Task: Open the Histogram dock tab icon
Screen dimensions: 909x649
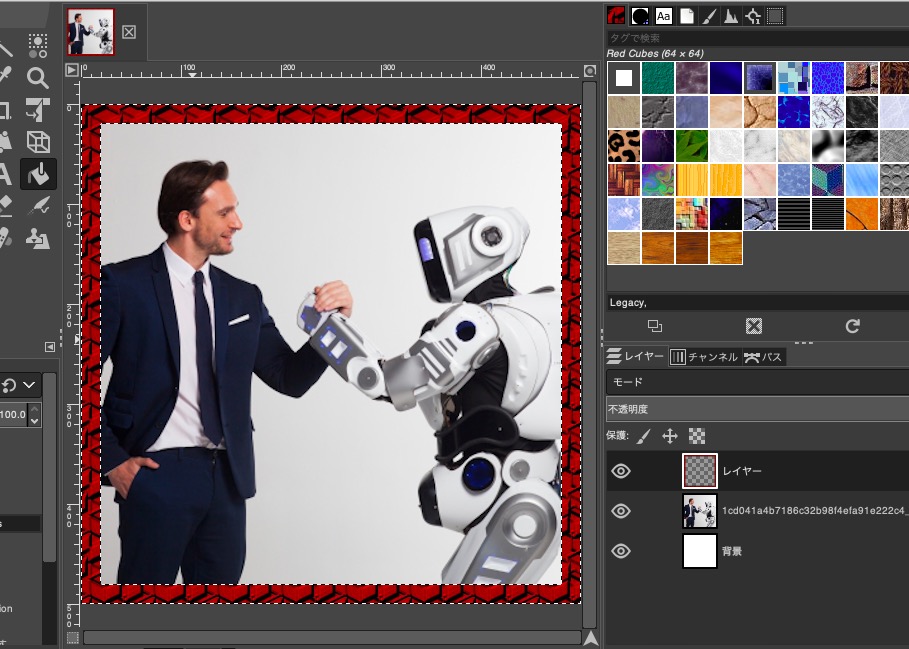Action: click(730, 15)
